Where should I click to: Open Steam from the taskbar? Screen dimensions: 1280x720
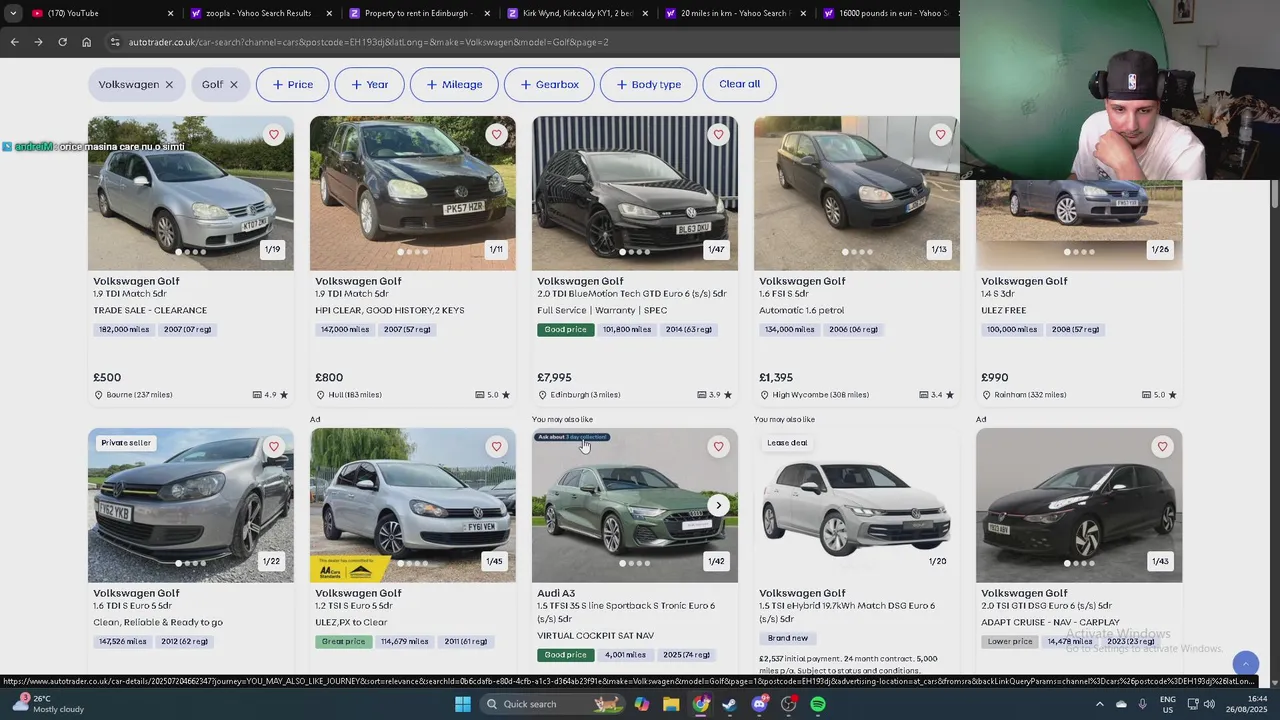[729, 704]
